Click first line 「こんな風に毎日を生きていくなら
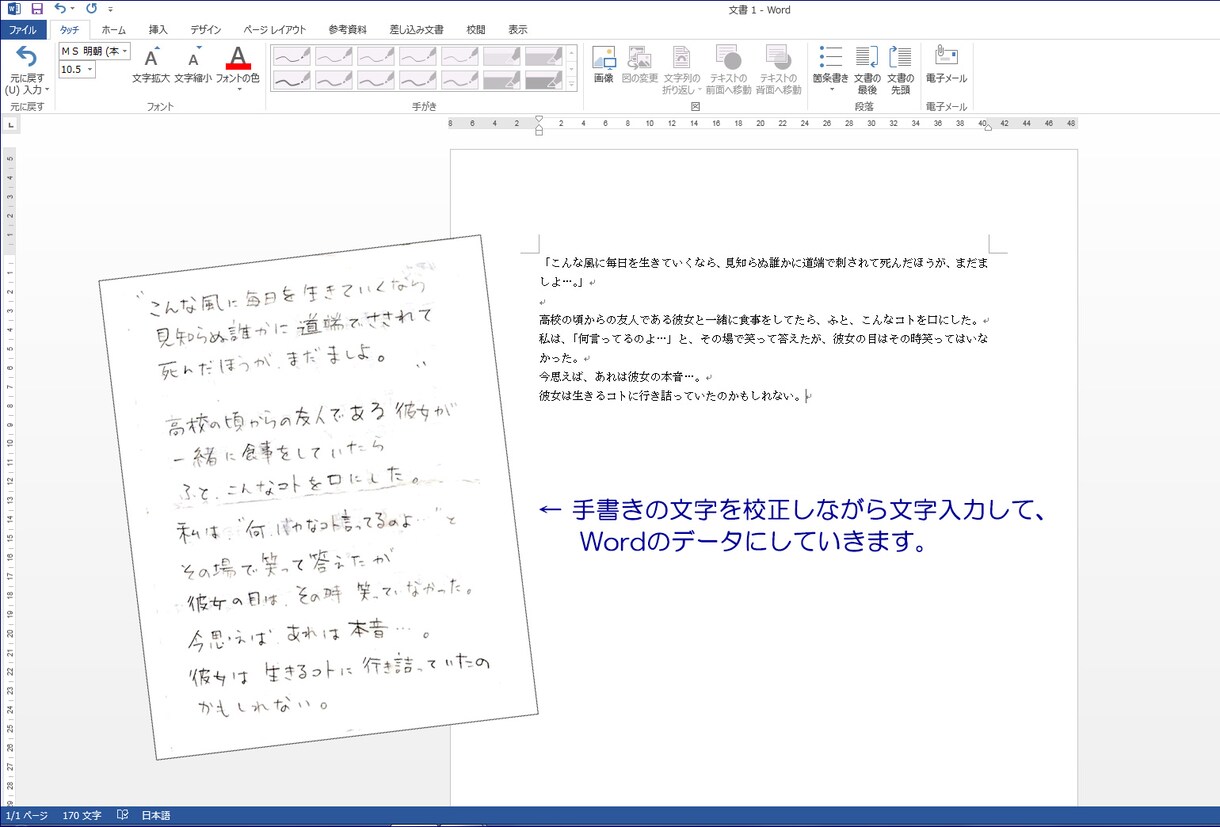The height and width of the screenshot is (827, 1220). tap(764, 263)
